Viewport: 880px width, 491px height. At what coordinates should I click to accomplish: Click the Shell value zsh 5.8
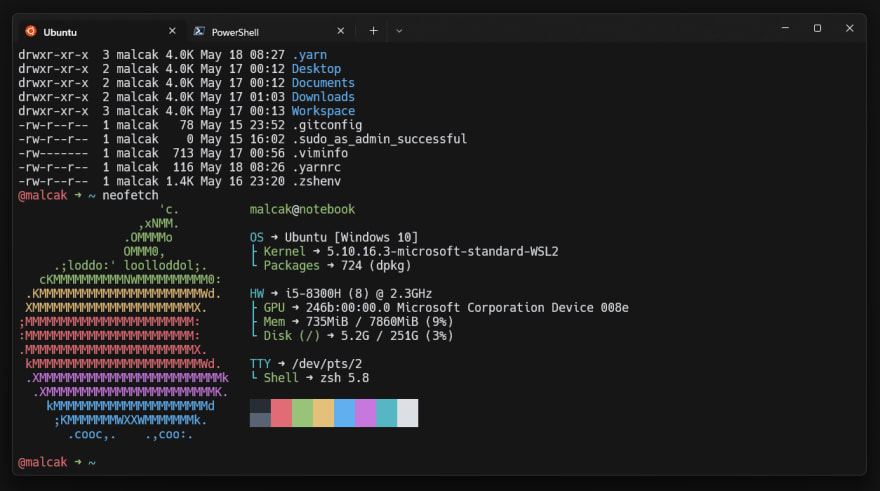point(345,378)
